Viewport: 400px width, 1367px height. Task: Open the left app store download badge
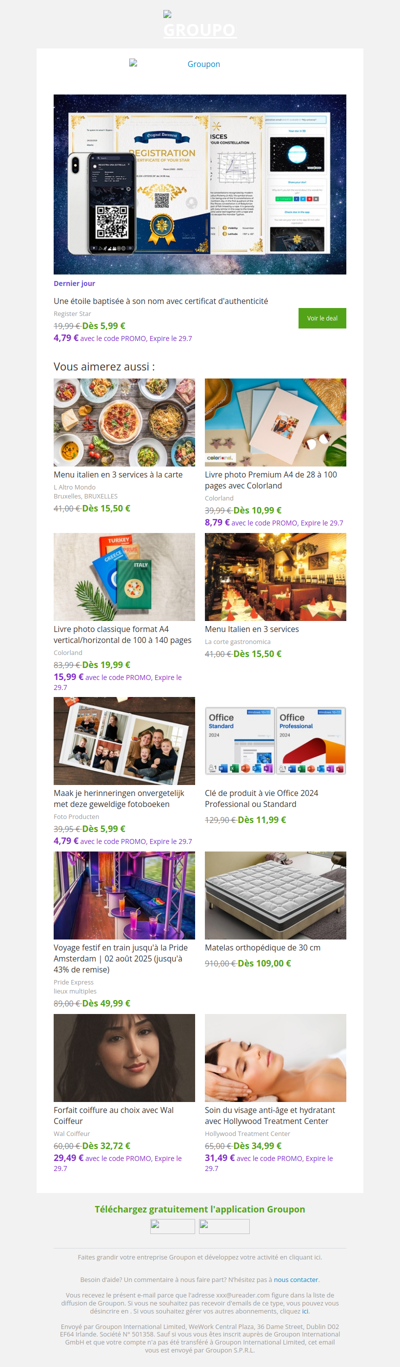click(173, 1226)
